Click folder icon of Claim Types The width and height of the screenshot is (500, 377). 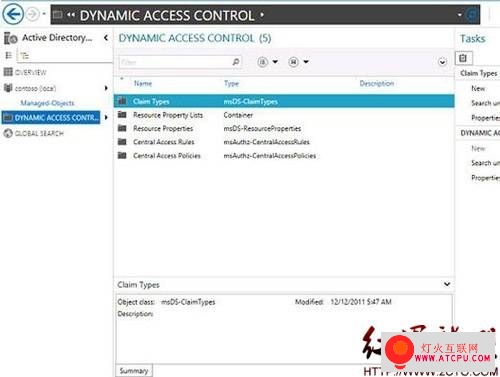pyautogui.click(x=122, y=100)
